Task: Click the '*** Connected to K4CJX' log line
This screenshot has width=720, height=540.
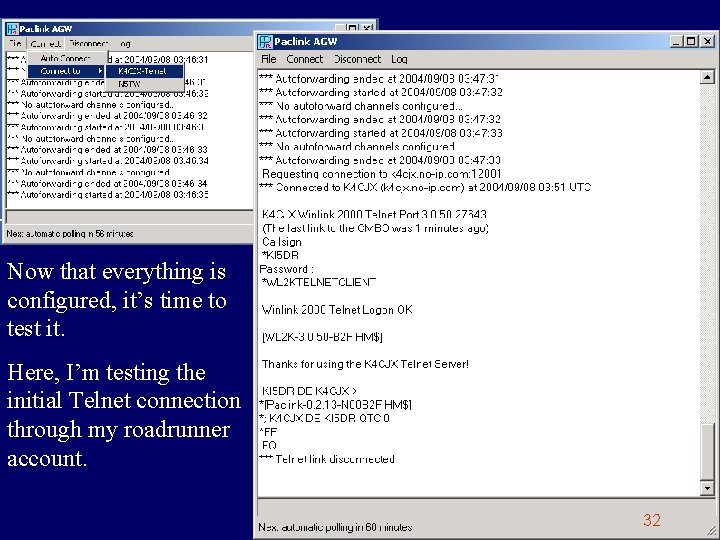Action: (425, 187)
